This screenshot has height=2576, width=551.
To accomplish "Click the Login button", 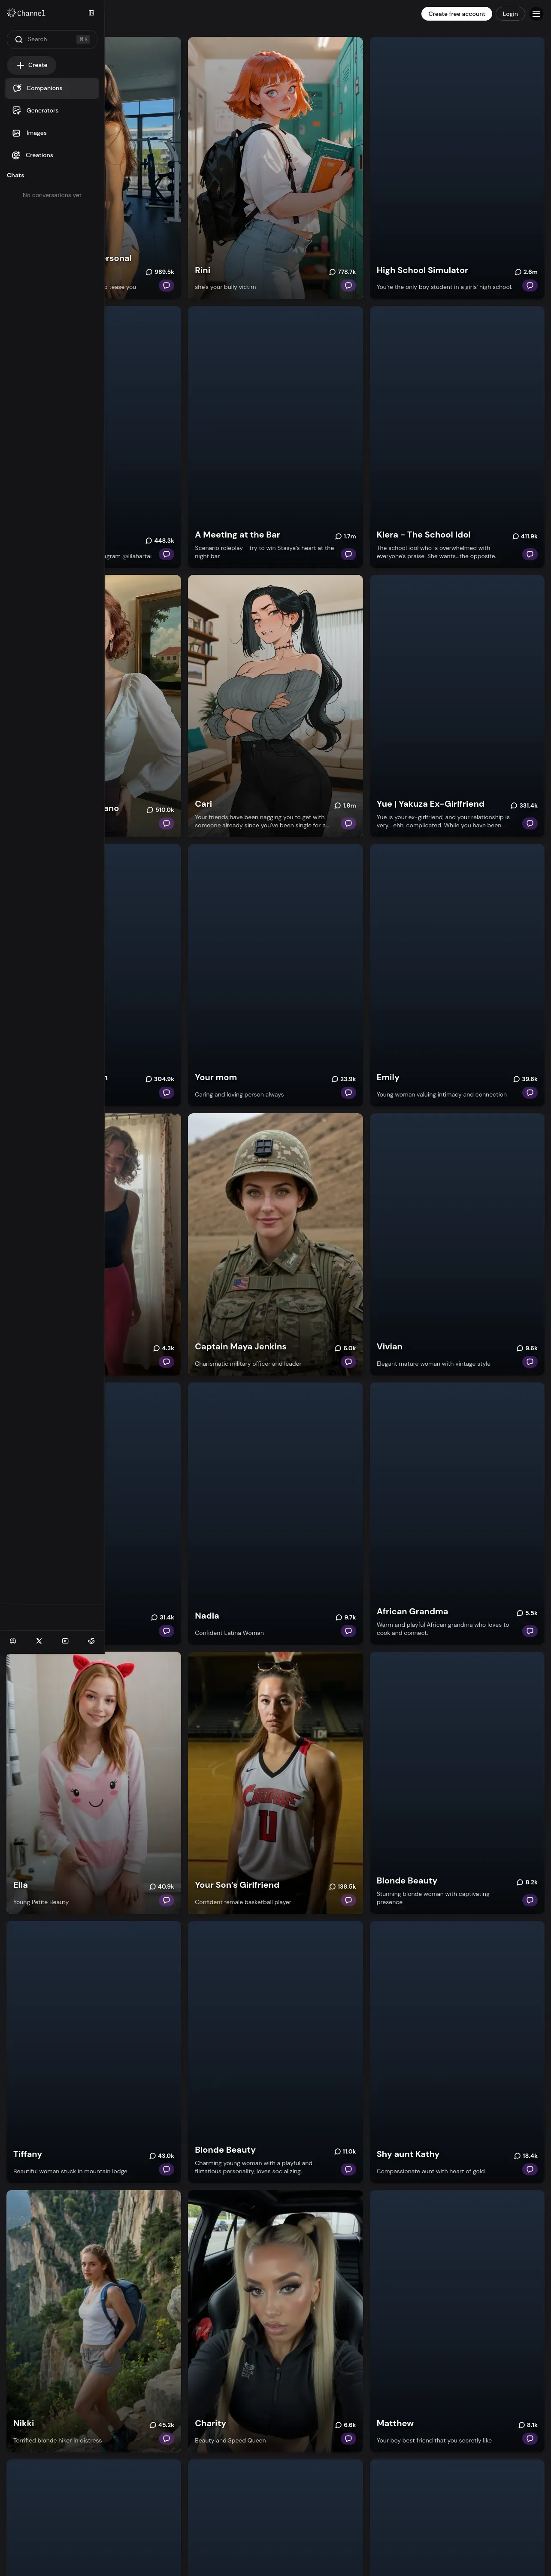I will (x=510, y=14).
